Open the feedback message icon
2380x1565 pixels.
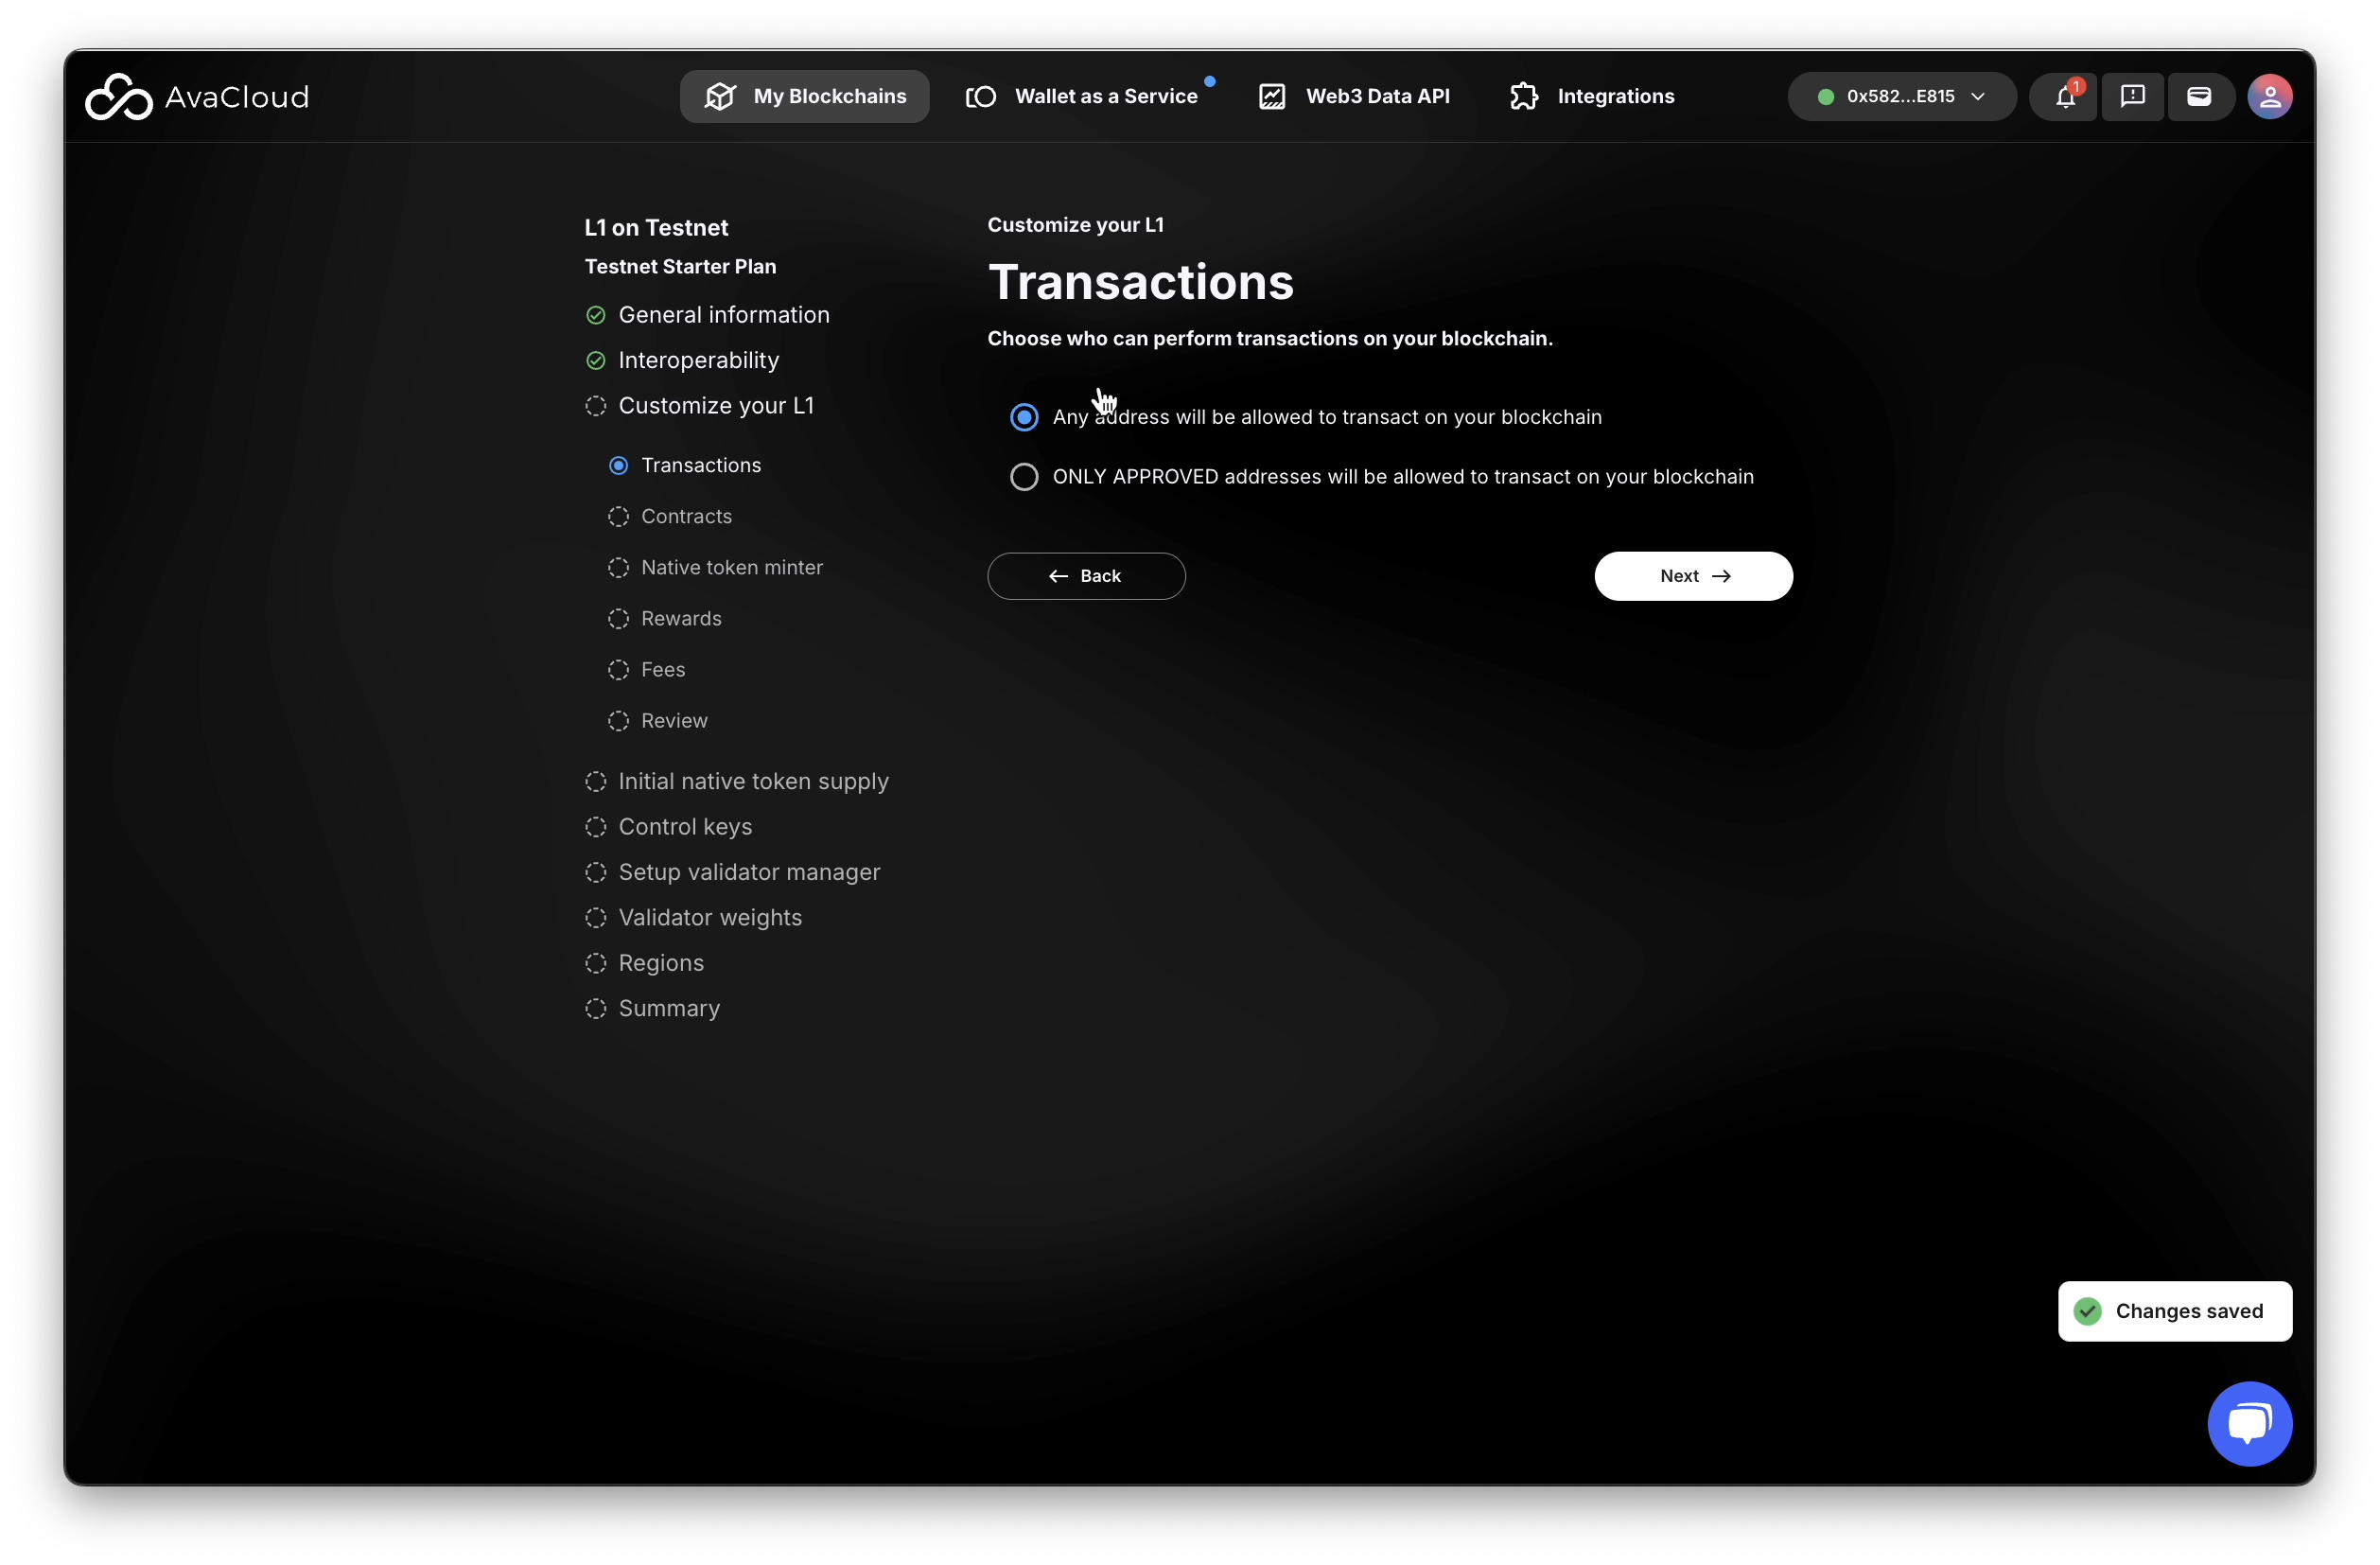(2132, 97)
